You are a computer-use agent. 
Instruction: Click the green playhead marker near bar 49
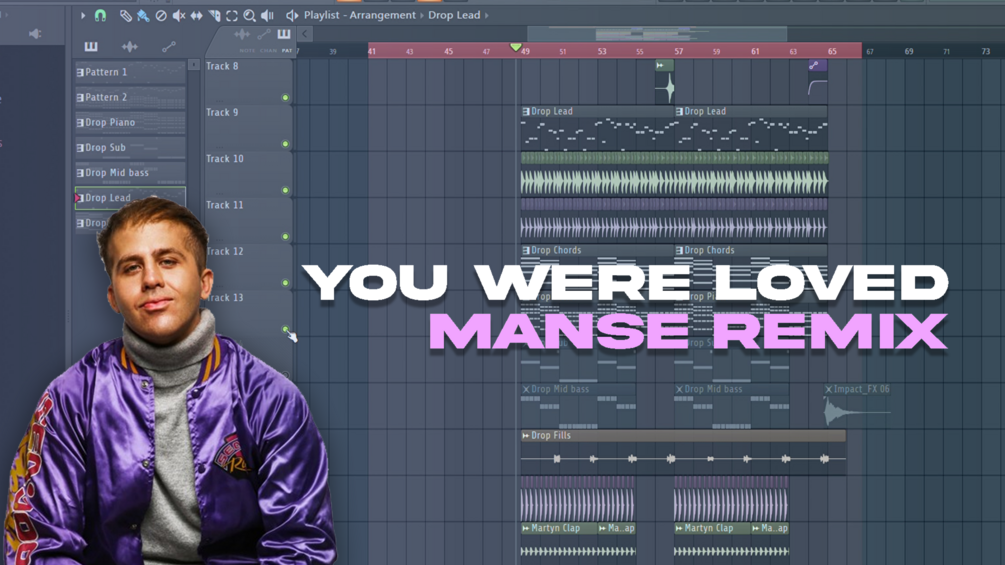tap(515, 47)
